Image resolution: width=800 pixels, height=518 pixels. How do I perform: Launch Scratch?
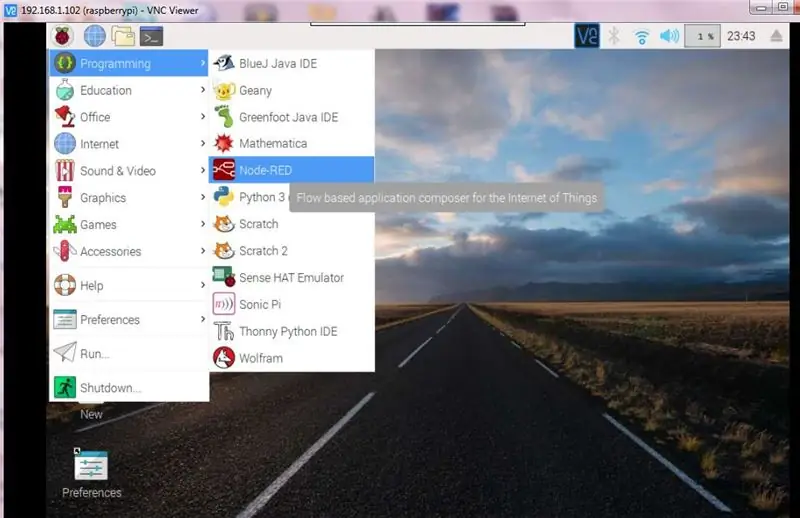[291, 224]
